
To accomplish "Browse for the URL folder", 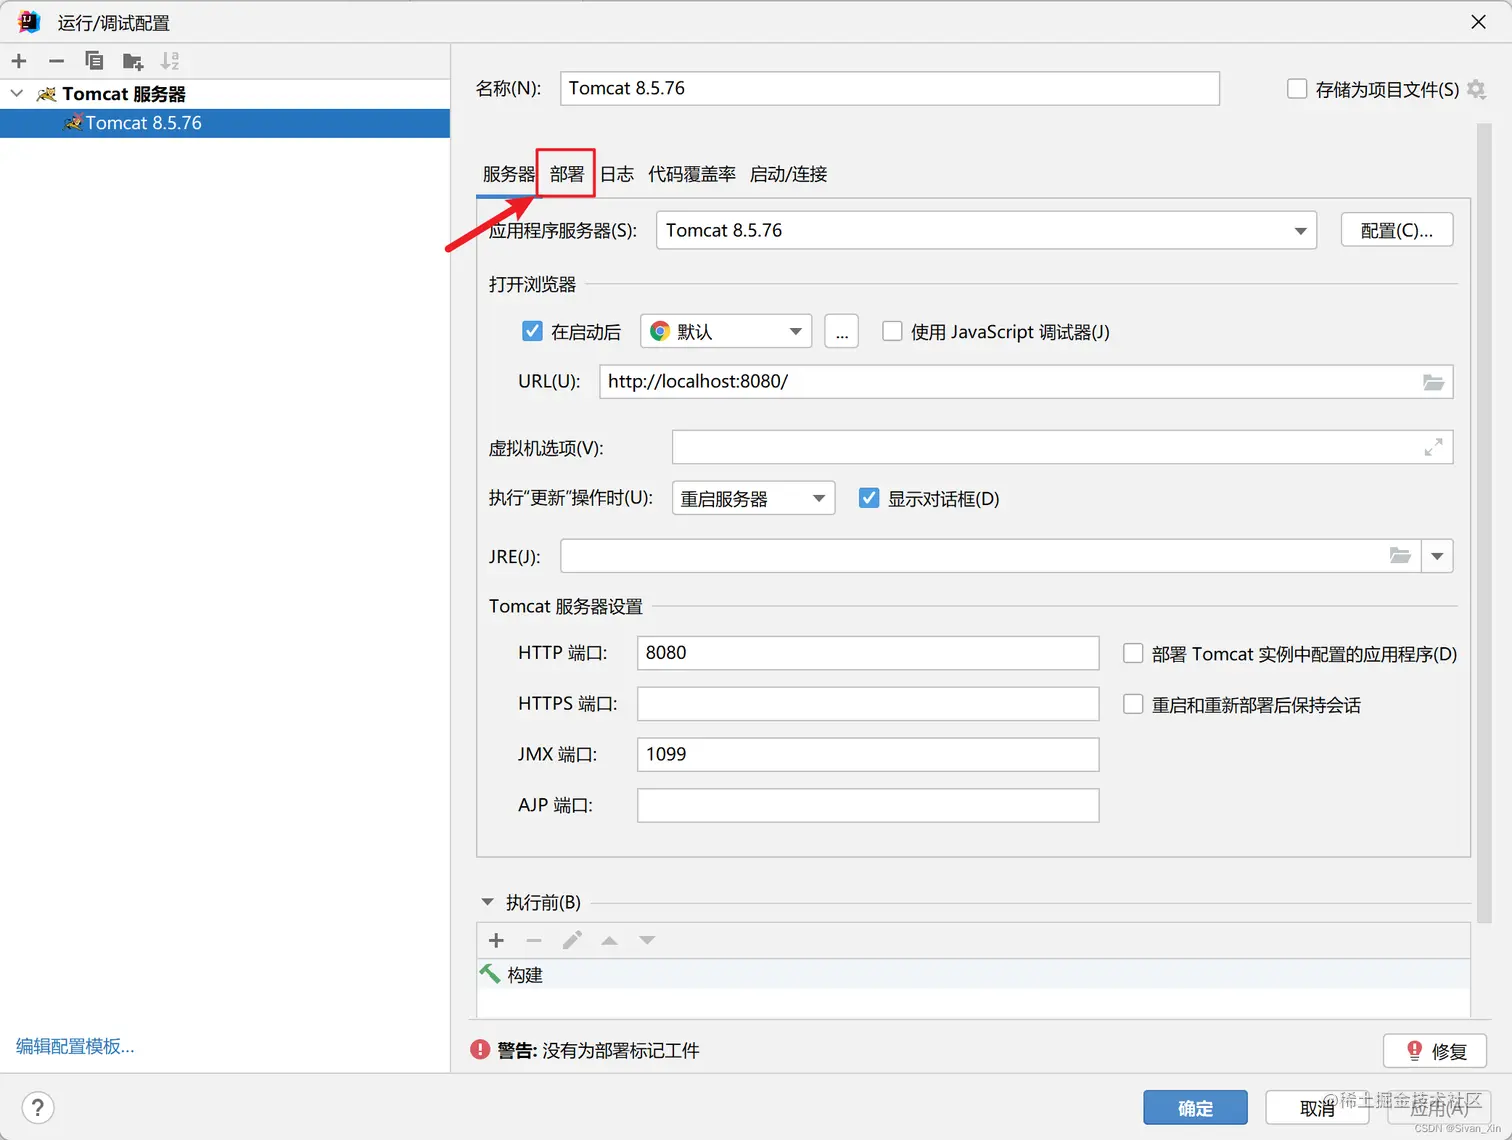I will point(1433,382).
